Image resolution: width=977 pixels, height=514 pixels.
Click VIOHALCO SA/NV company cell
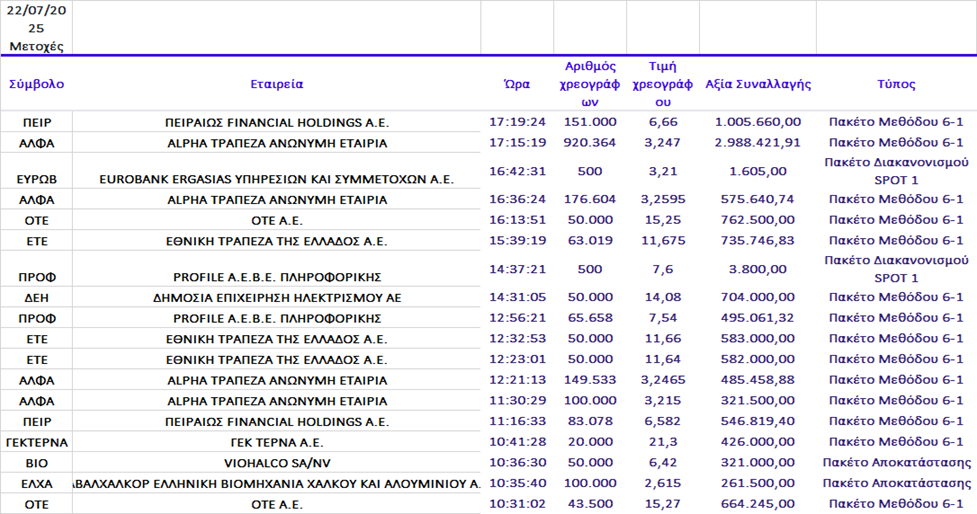point(277,464)
